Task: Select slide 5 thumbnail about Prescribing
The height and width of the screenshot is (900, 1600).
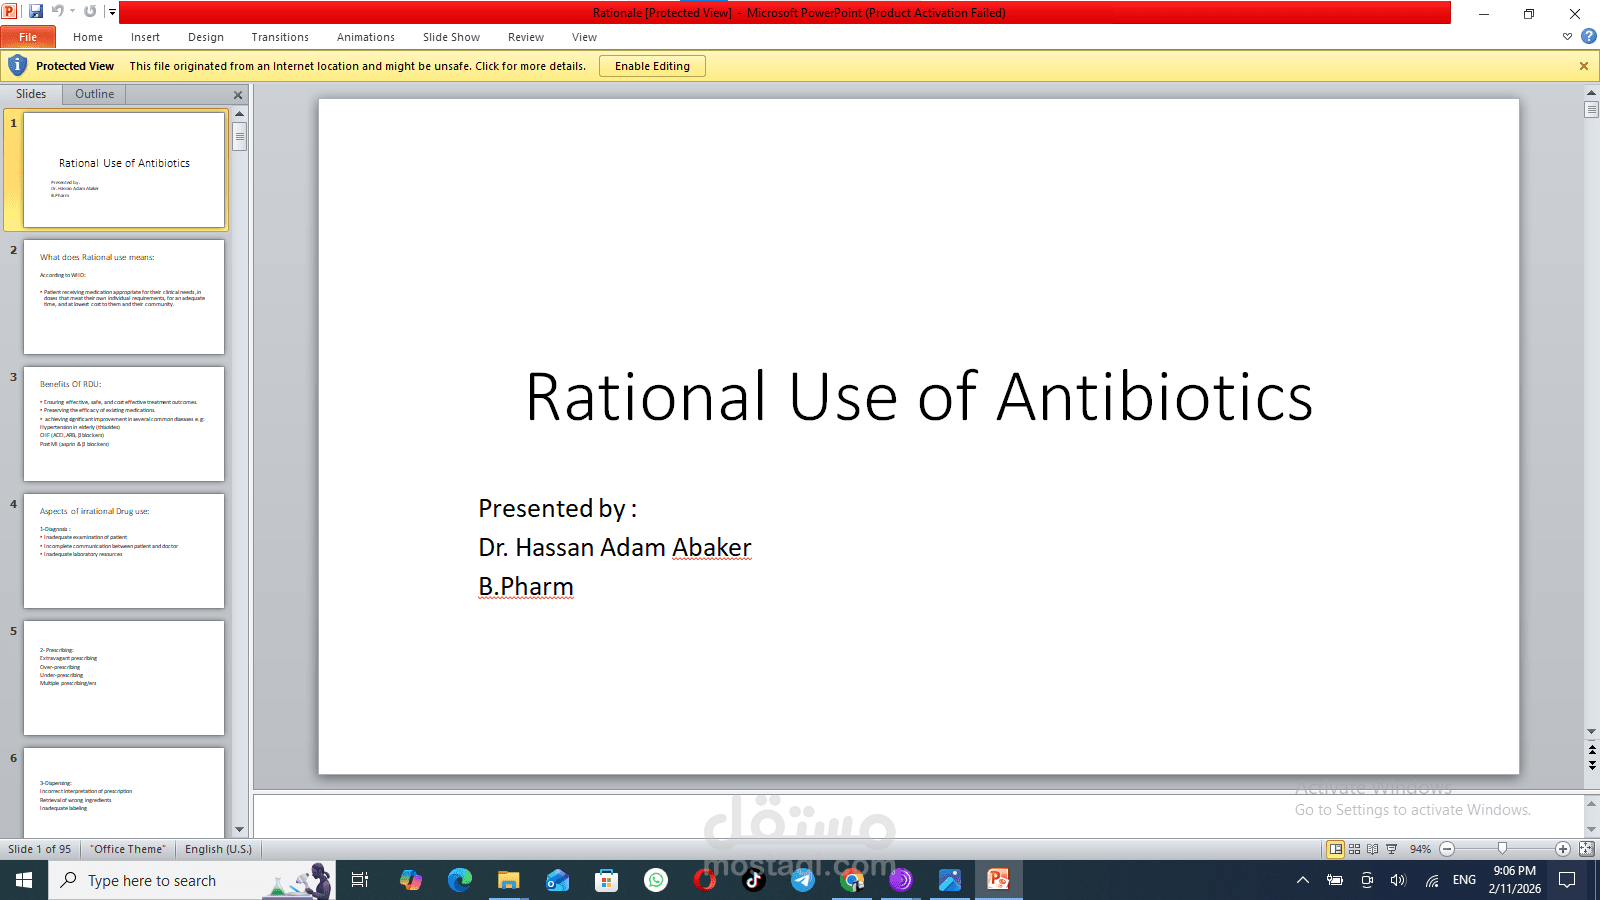Action: [x=124, y=678]
